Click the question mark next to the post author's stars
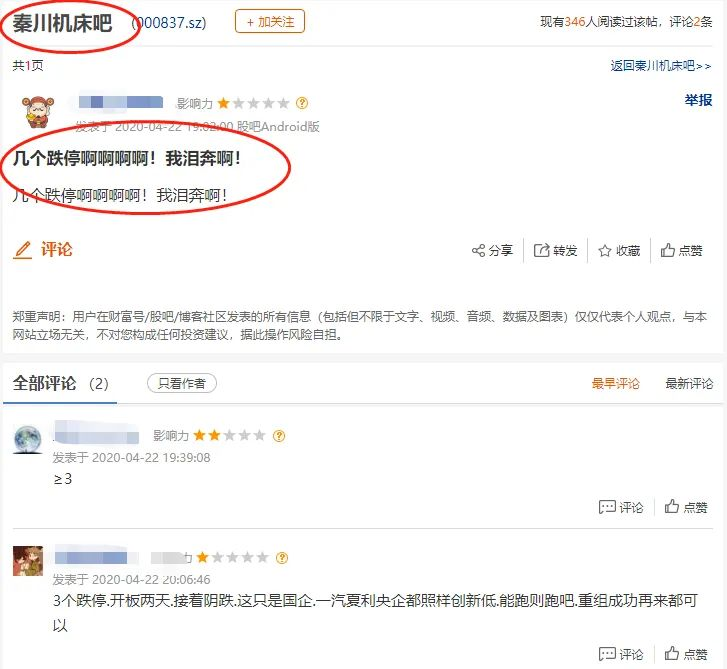Screen dimensions: 727x669 coord(302,103)
